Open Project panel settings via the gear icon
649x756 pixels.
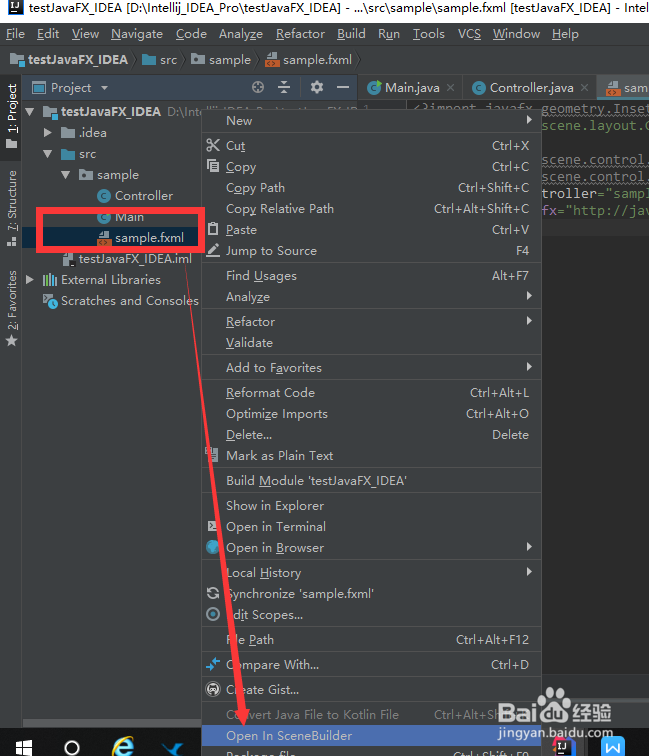click(x=317, y=87)
